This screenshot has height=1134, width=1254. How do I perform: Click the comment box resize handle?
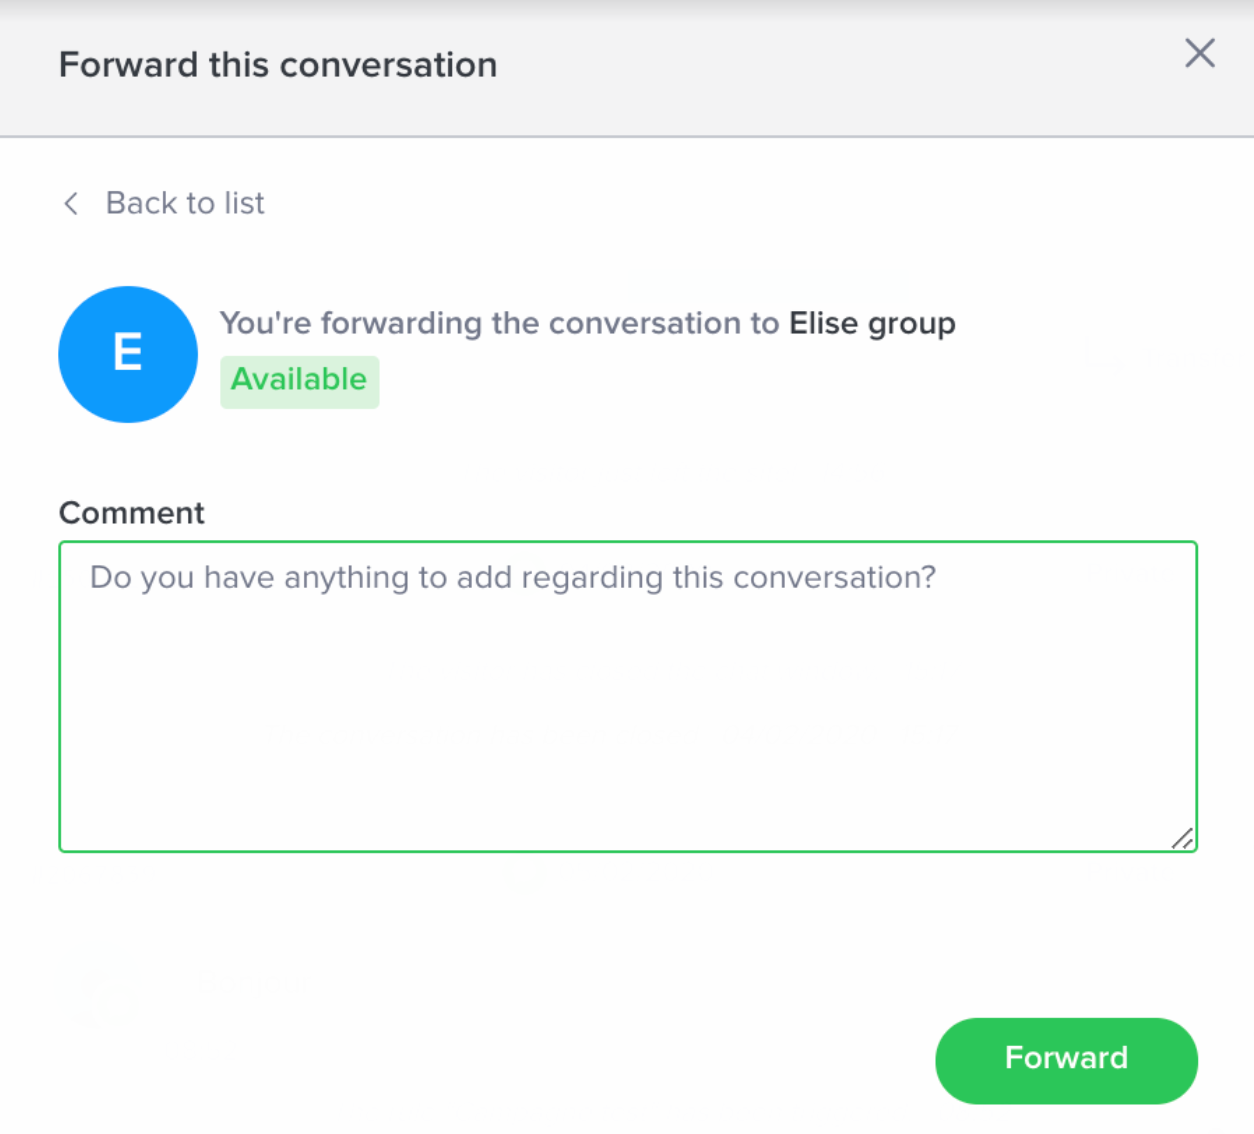(1182, 838)
